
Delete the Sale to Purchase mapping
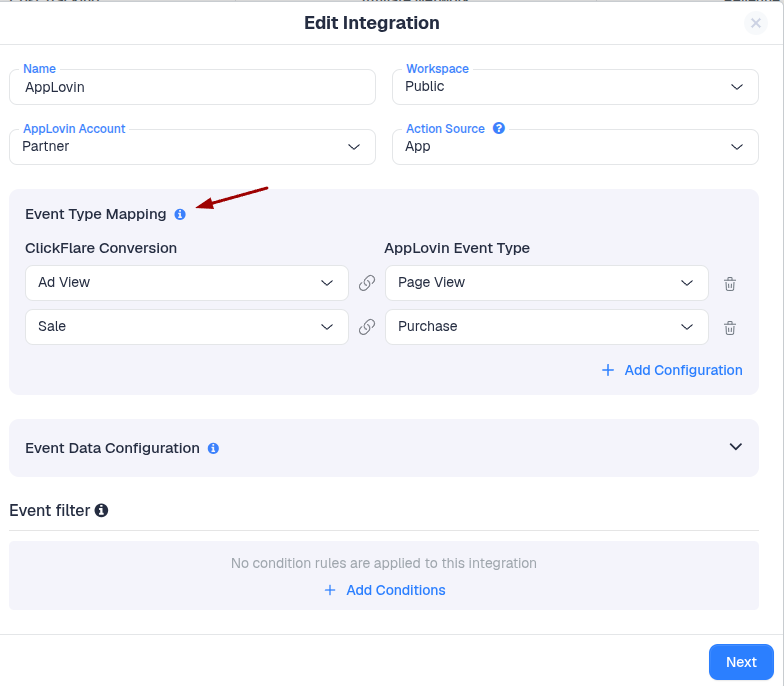730,328
